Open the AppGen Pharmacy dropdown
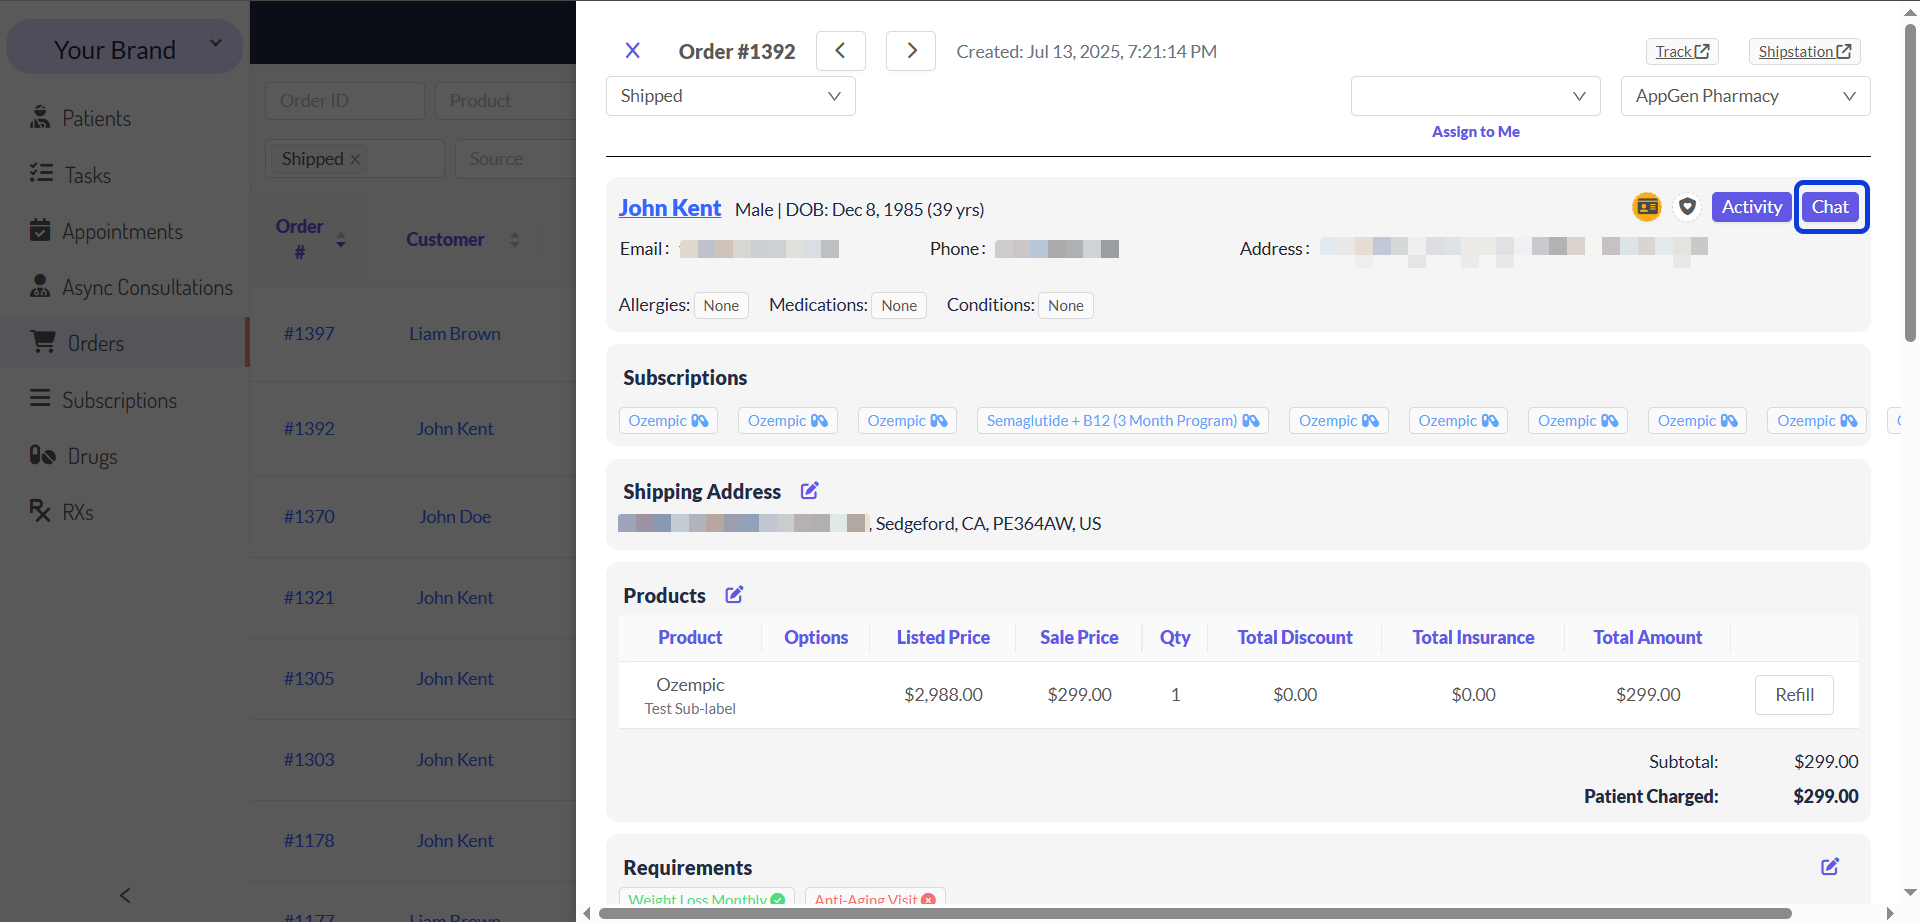 pos(1746,96)
